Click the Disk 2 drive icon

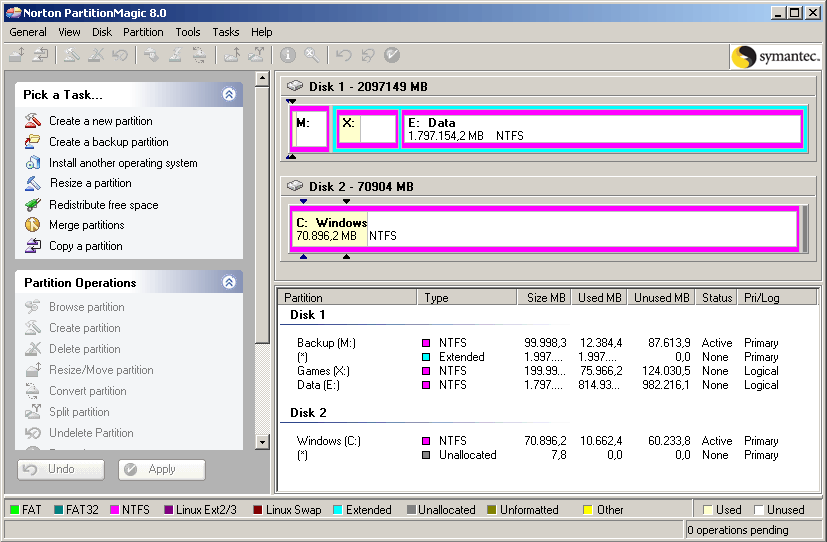295,186
